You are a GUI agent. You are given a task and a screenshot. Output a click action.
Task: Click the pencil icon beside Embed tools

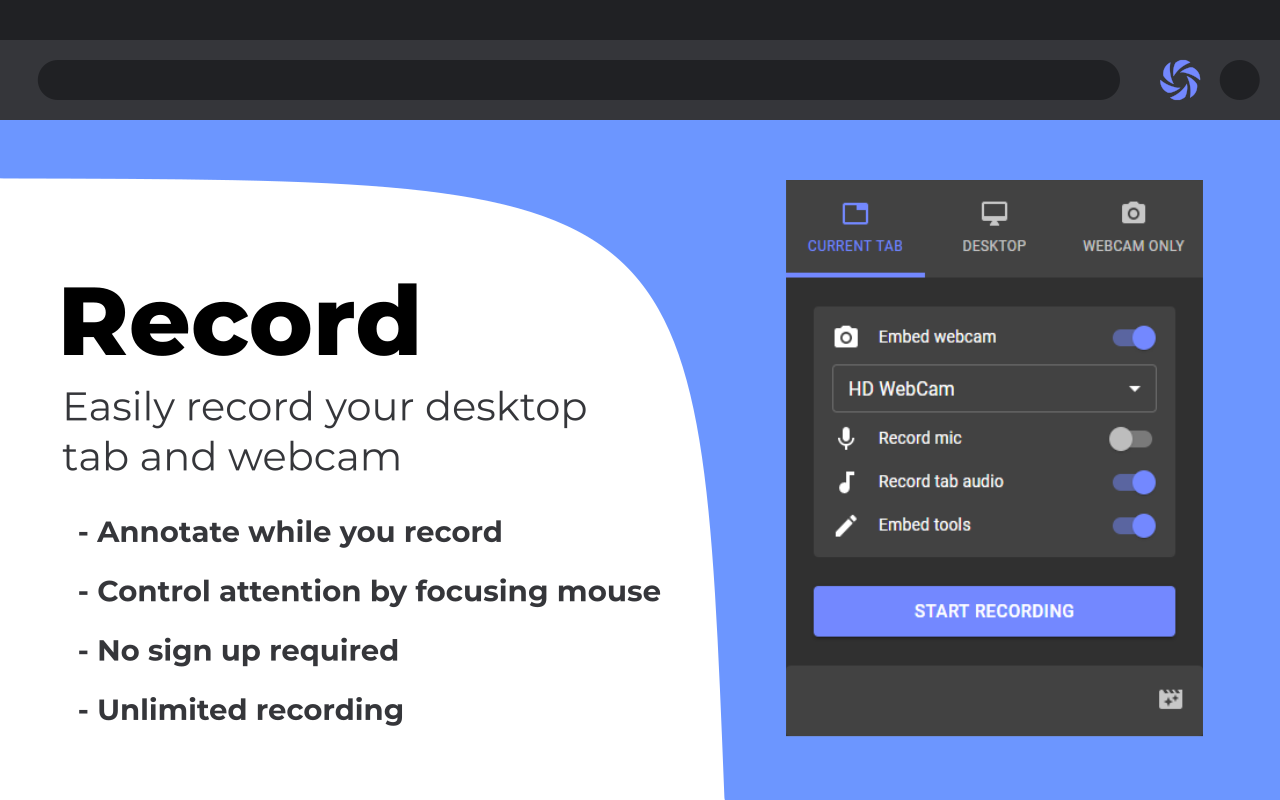coord(846,525)
